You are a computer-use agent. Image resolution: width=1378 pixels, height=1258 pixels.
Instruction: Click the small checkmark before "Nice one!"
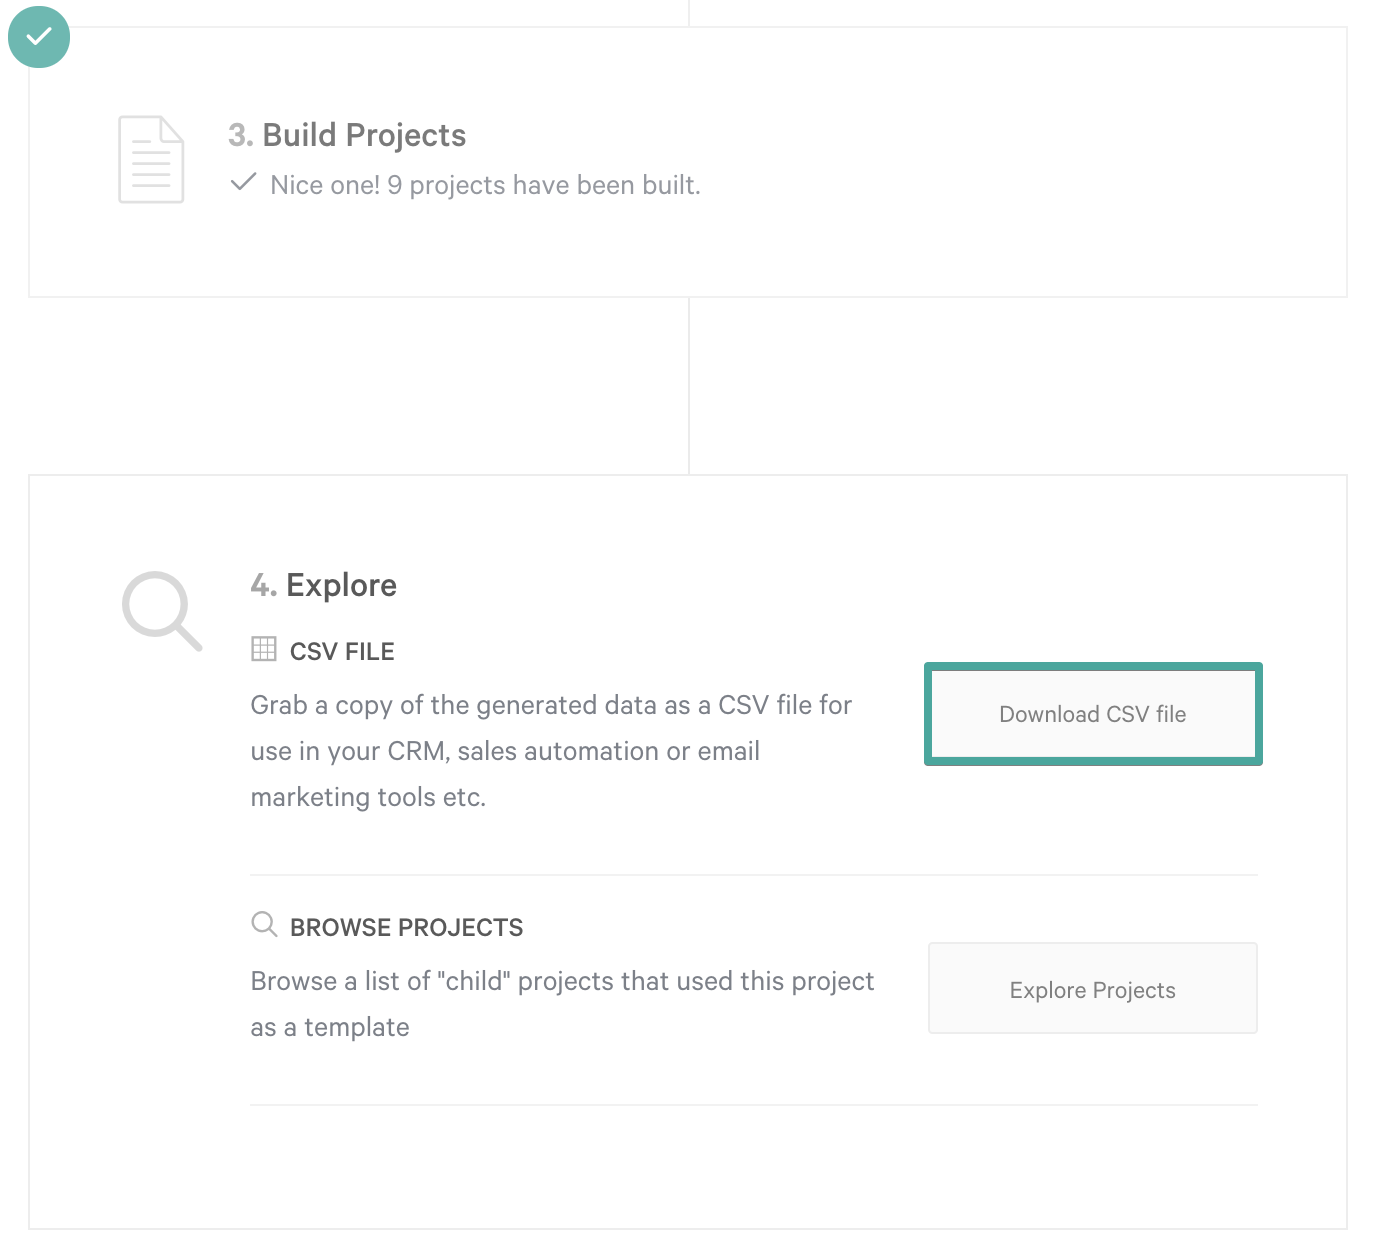[243, 183]
